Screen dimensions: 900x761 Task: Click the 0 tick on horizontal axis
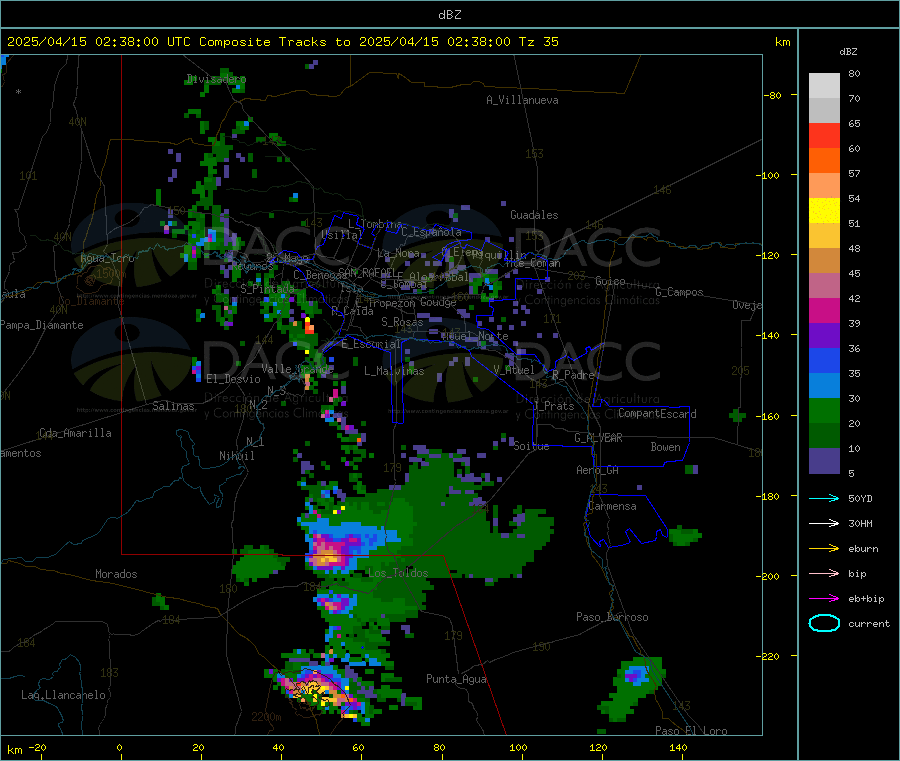point(119,747)
